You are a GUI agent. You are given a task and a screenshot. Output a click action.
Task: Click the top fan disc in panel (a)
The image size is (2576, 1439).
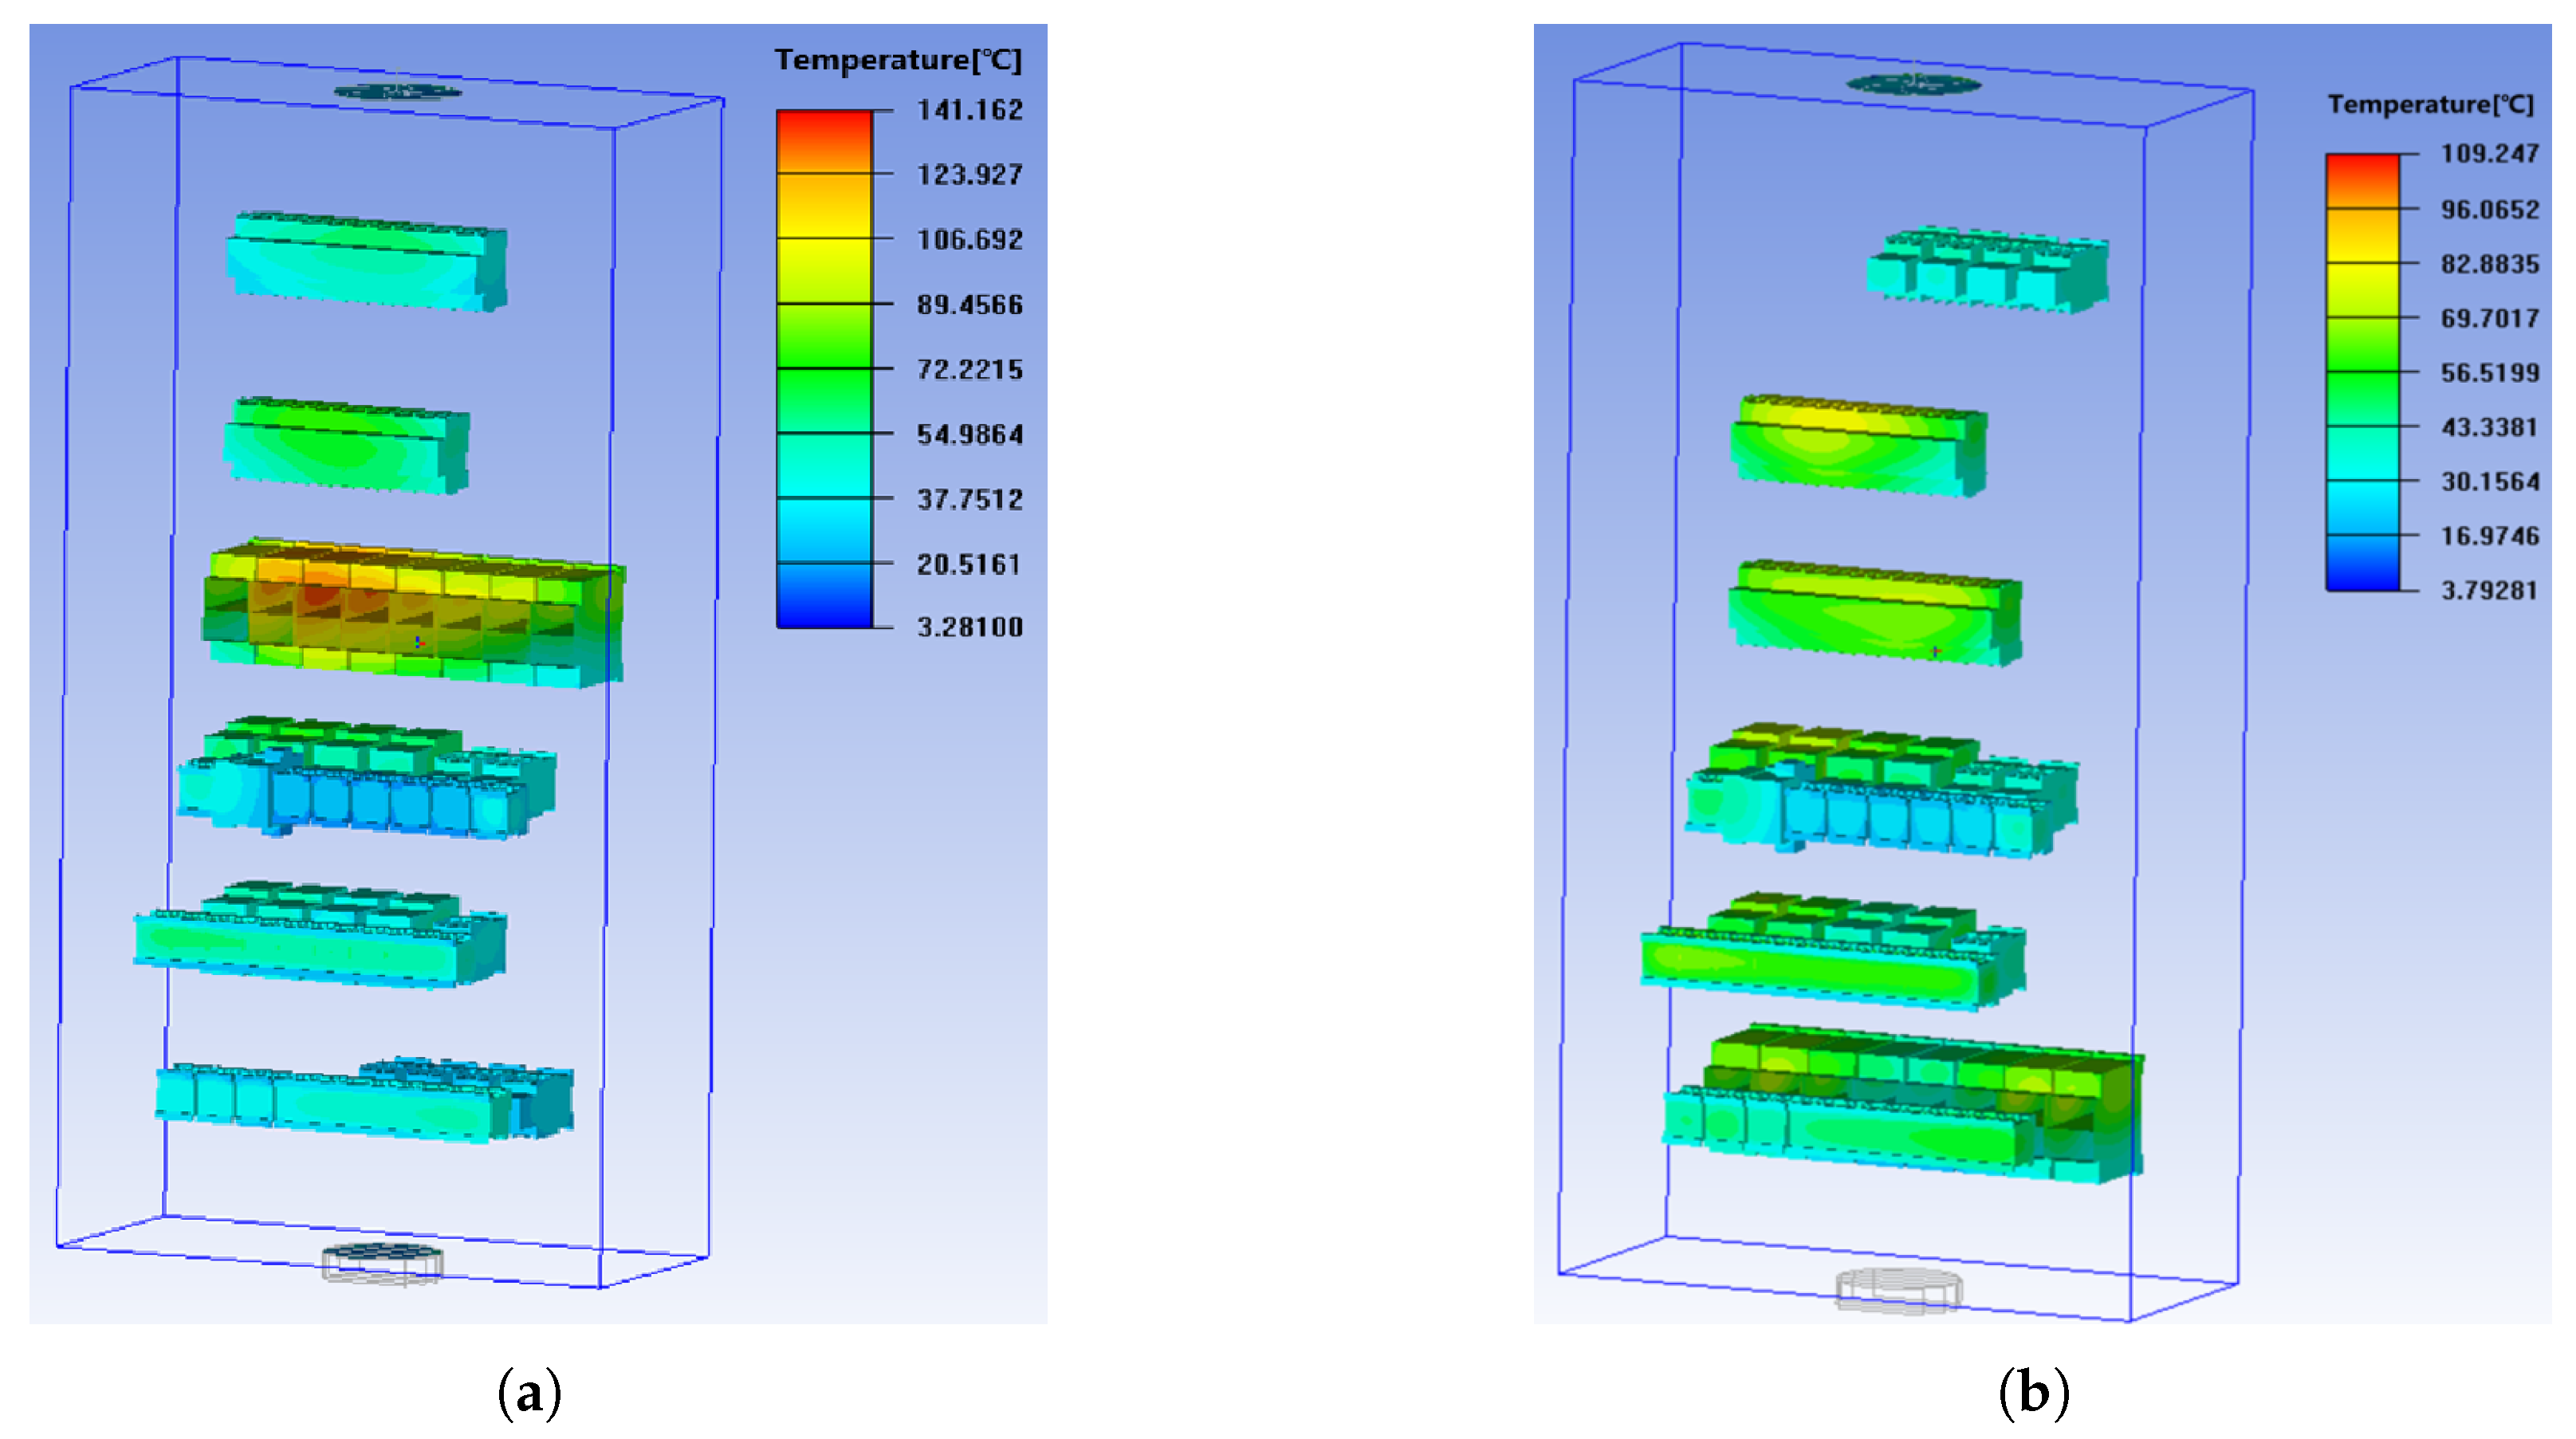click(397, 92)
